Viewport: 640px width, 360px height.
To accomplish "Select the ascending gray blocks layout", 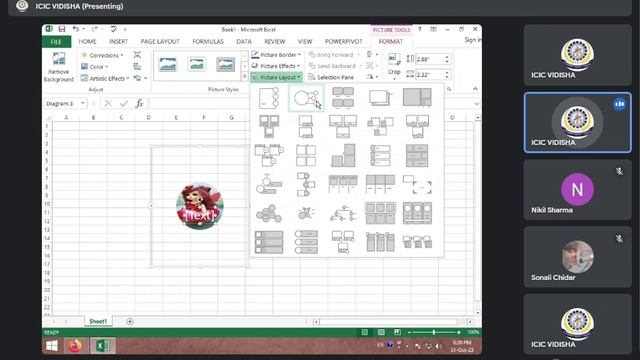I will coord(343,156).
